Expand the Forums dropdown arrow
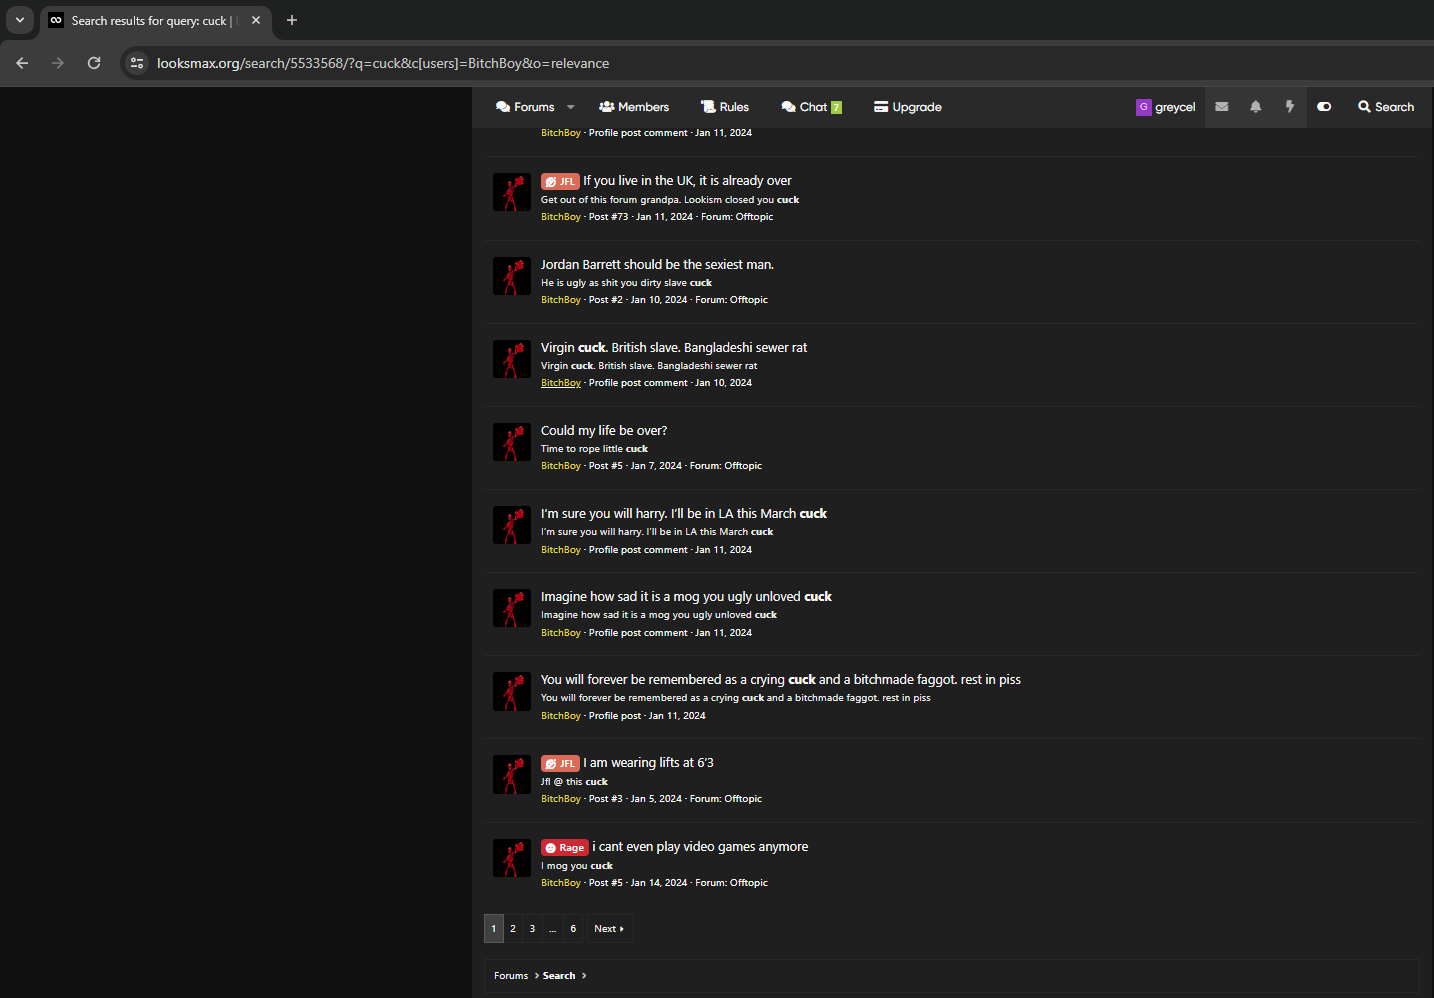 pyautogui.click(x=571, y=107)
